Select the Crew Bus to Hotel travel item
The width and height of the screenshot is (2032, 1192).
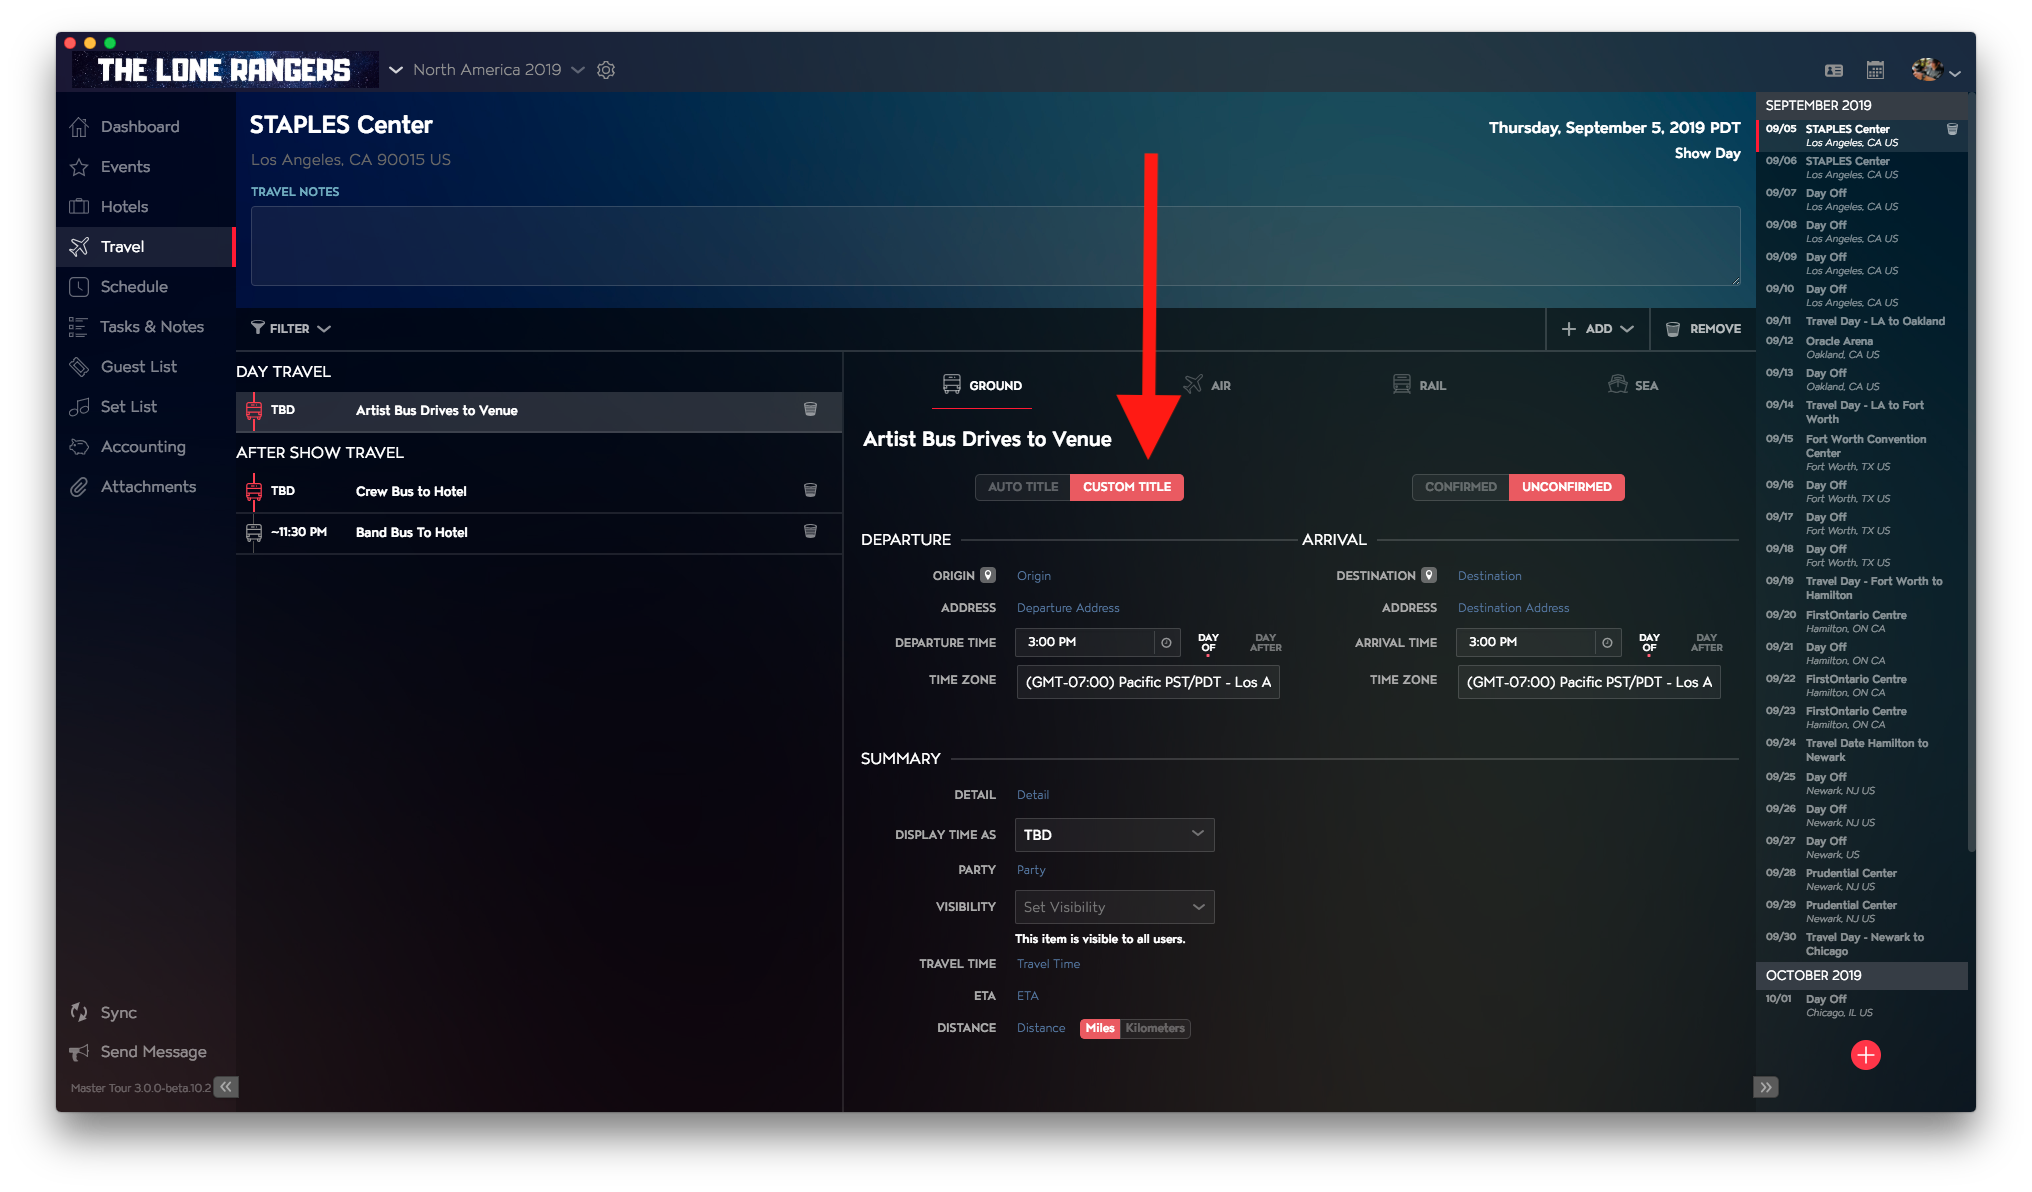coord(539,491)
